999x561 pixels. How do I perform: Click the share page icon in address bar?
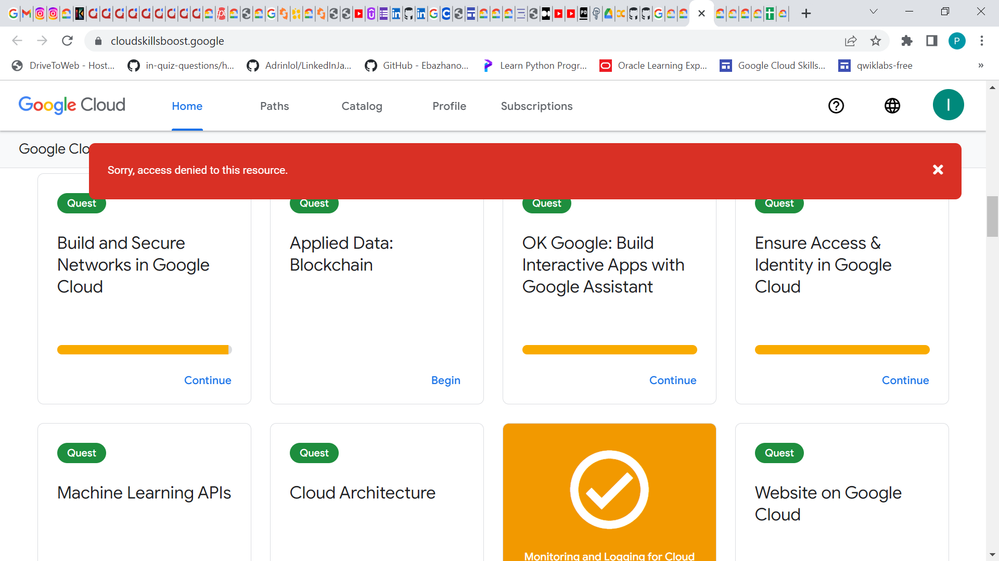pos(851,41)
